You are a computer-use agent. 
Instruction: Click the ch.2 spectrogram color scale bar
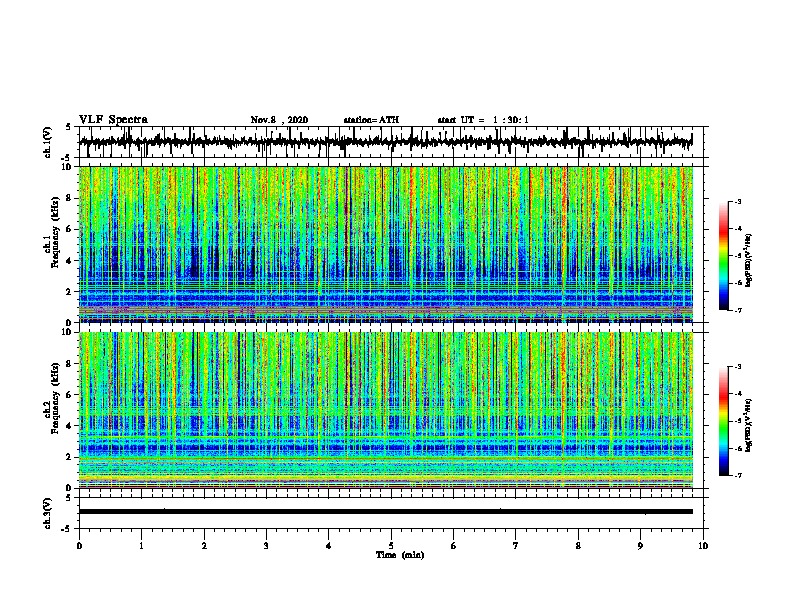pyautogui.click(x=723, y=421)
